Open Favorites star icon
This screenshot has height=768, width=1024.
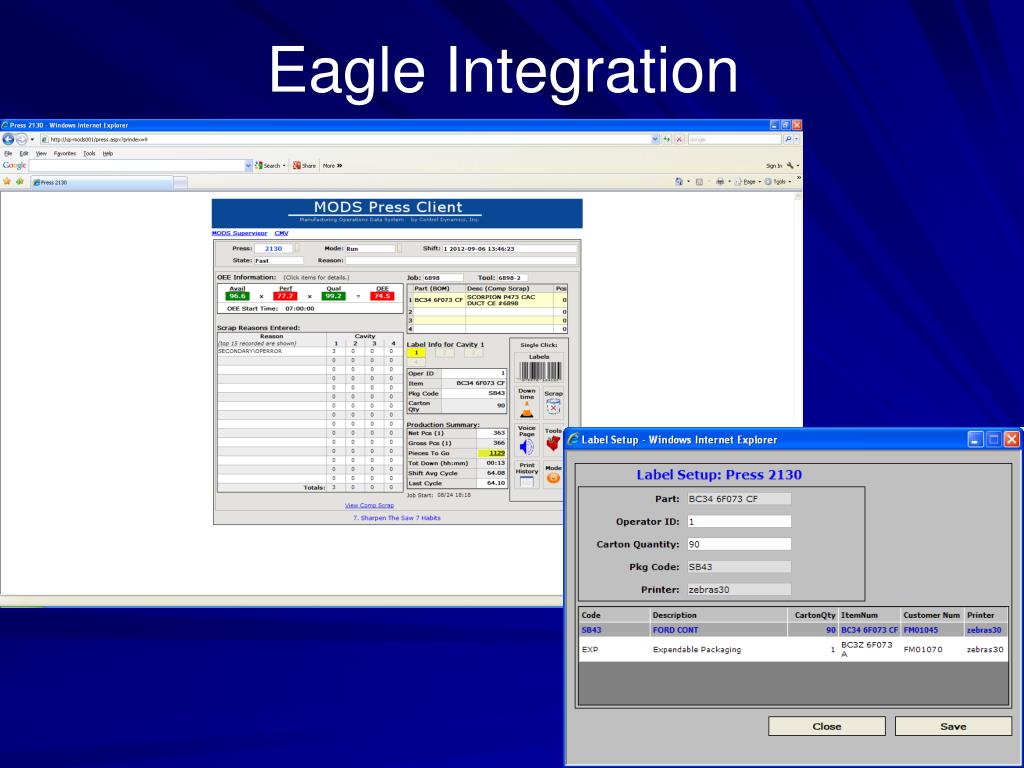tap(7, 182)
